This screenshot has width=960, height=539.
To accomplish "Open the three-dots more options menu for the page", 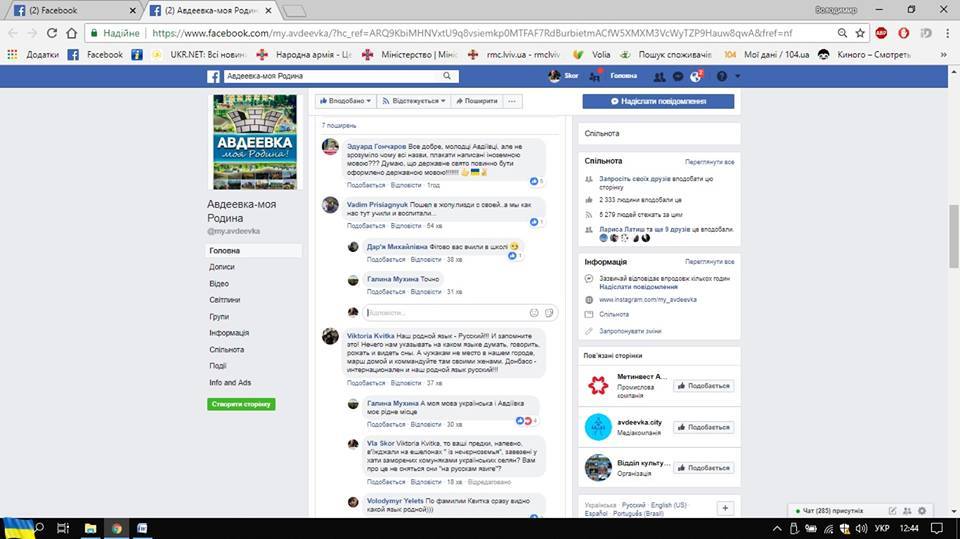I will [512, 101].
